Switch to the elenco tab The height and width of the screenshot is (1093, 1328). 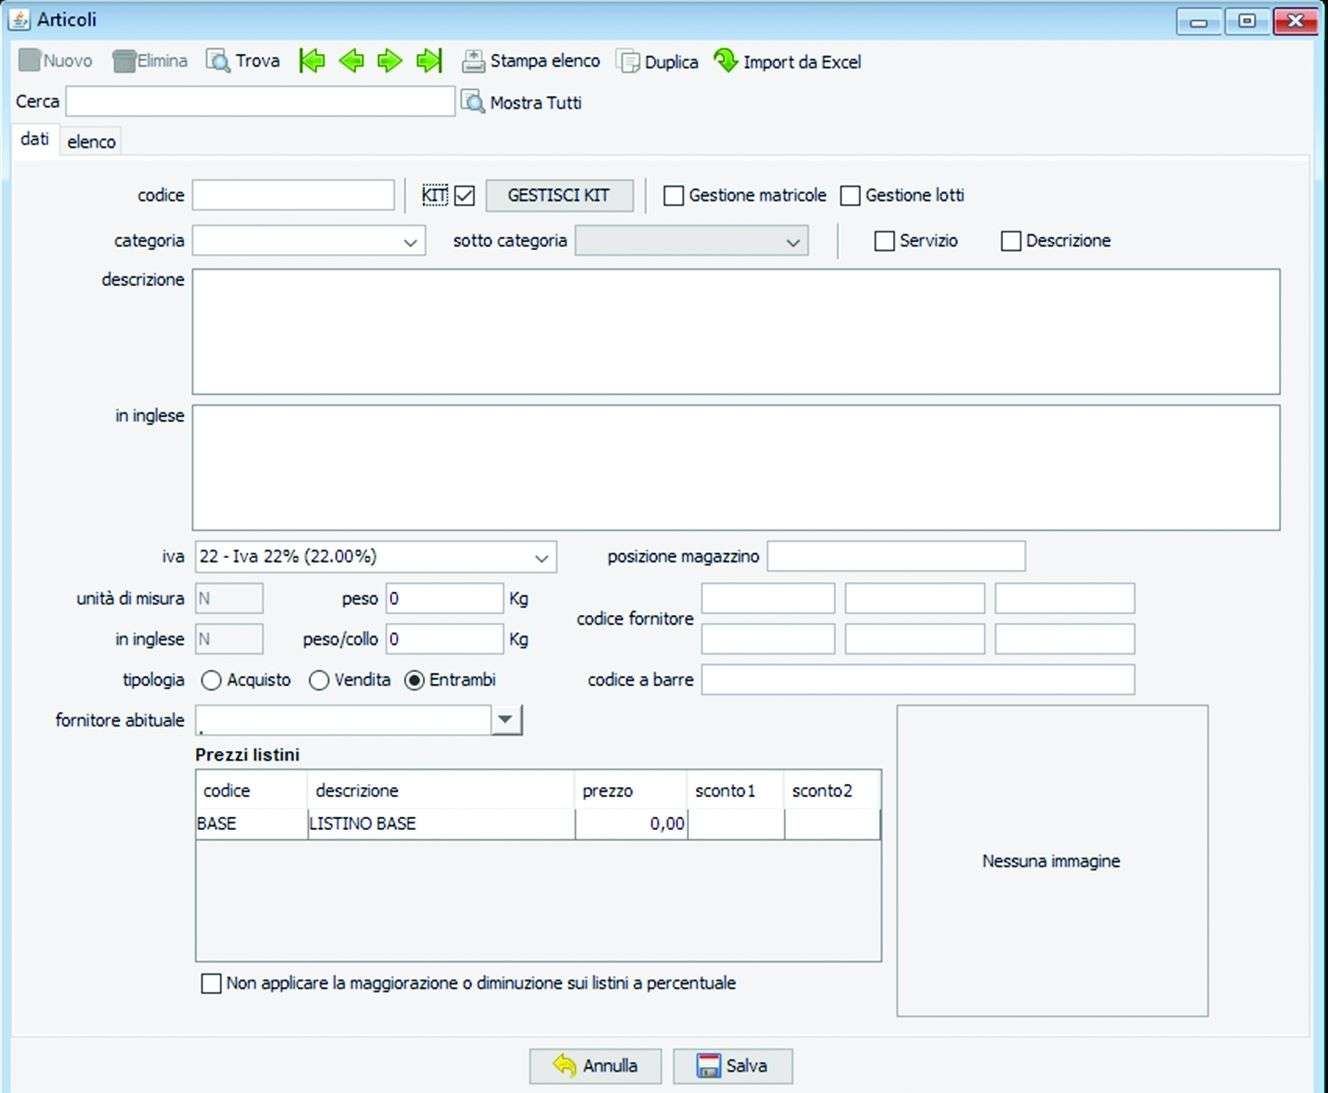pyautogui.click(x=91, y=142)
